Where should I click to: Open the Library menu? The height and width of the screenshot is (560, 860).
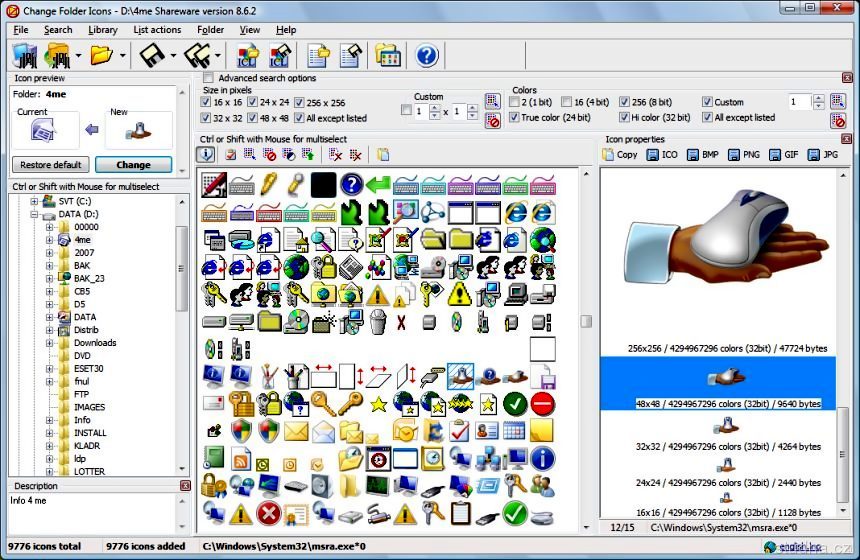(x=103, y=30)
